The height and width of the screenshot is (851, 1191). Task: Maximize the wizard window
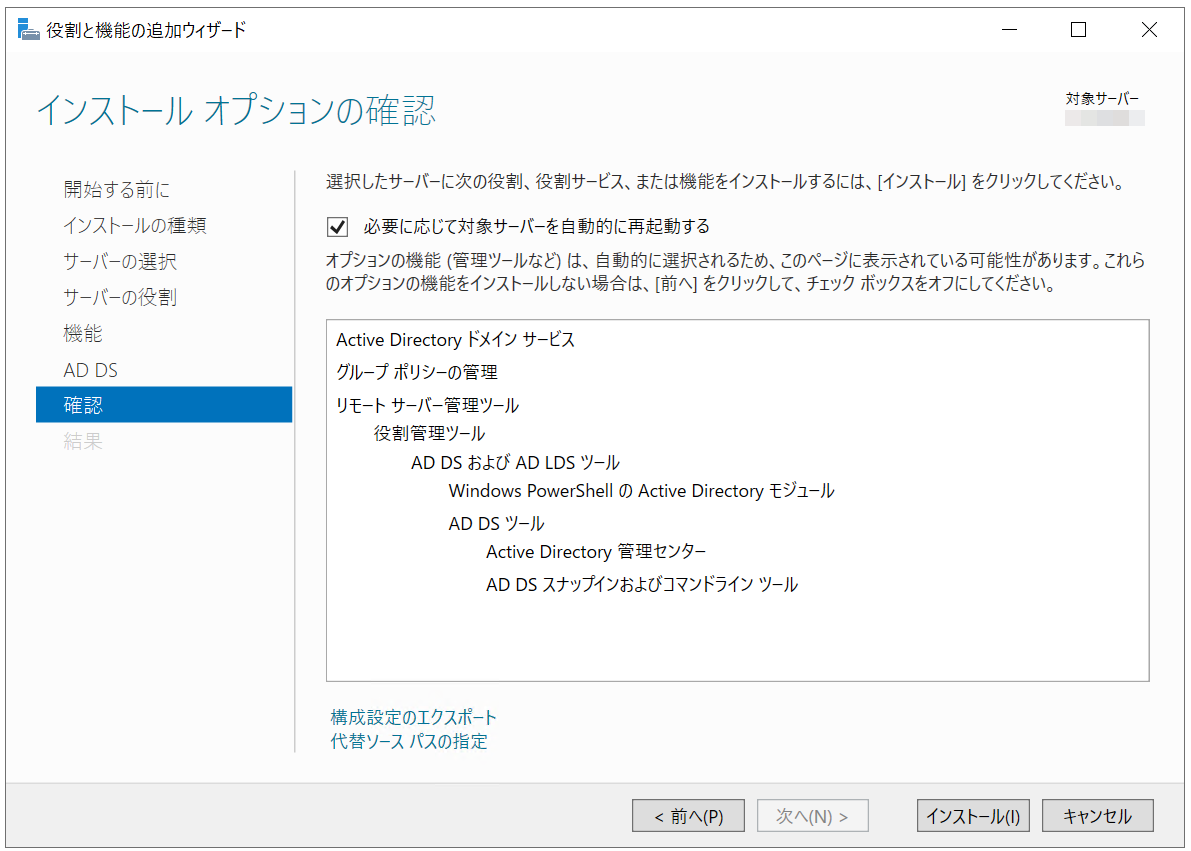click(x=1078, y=30)
